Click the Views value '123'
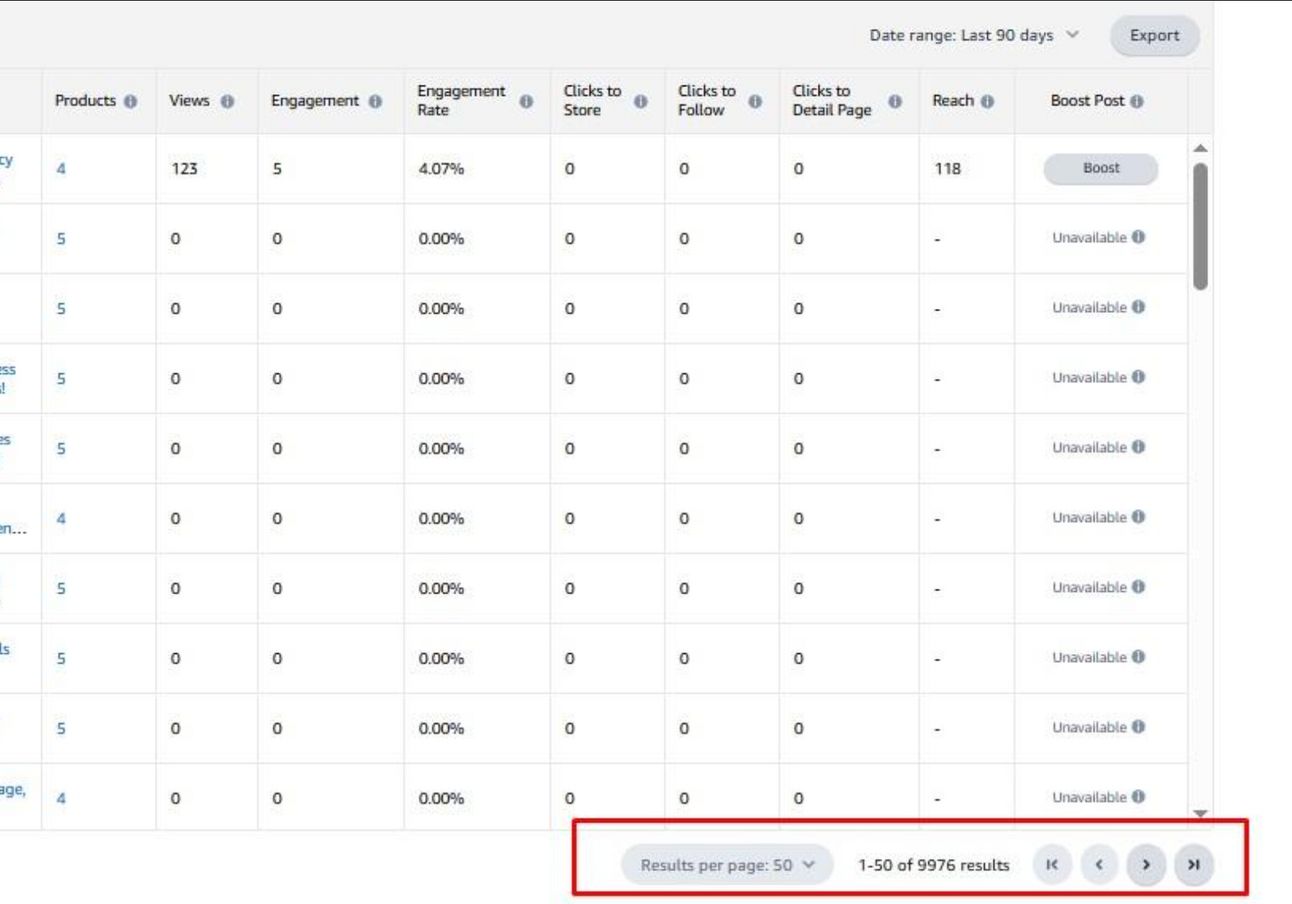Viewport: 1292px width, 904px height. tap(184, 169)
